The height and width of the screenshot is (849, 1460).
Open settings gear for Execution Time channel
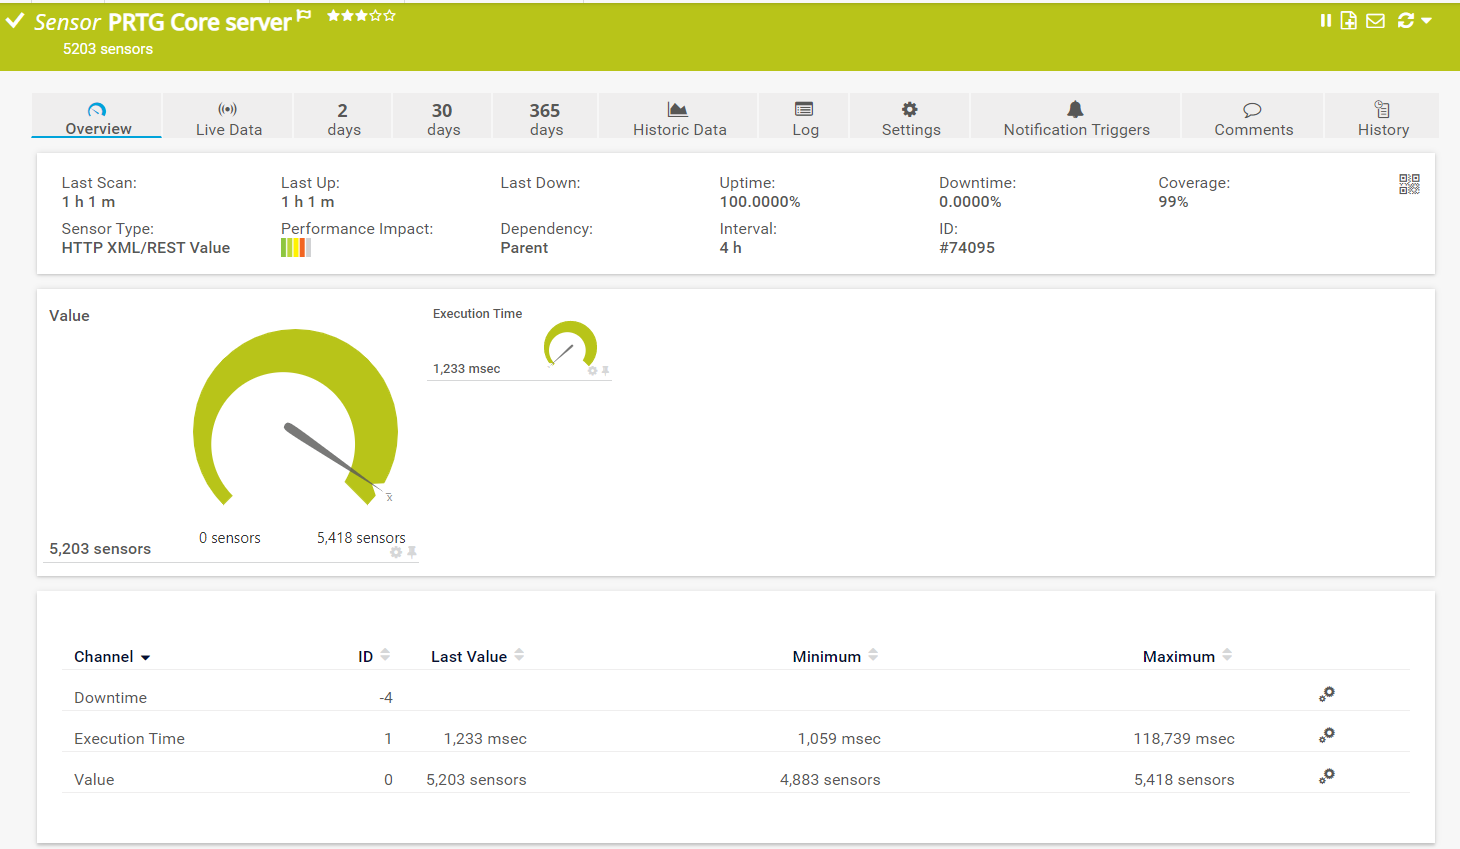[1327, 735]
